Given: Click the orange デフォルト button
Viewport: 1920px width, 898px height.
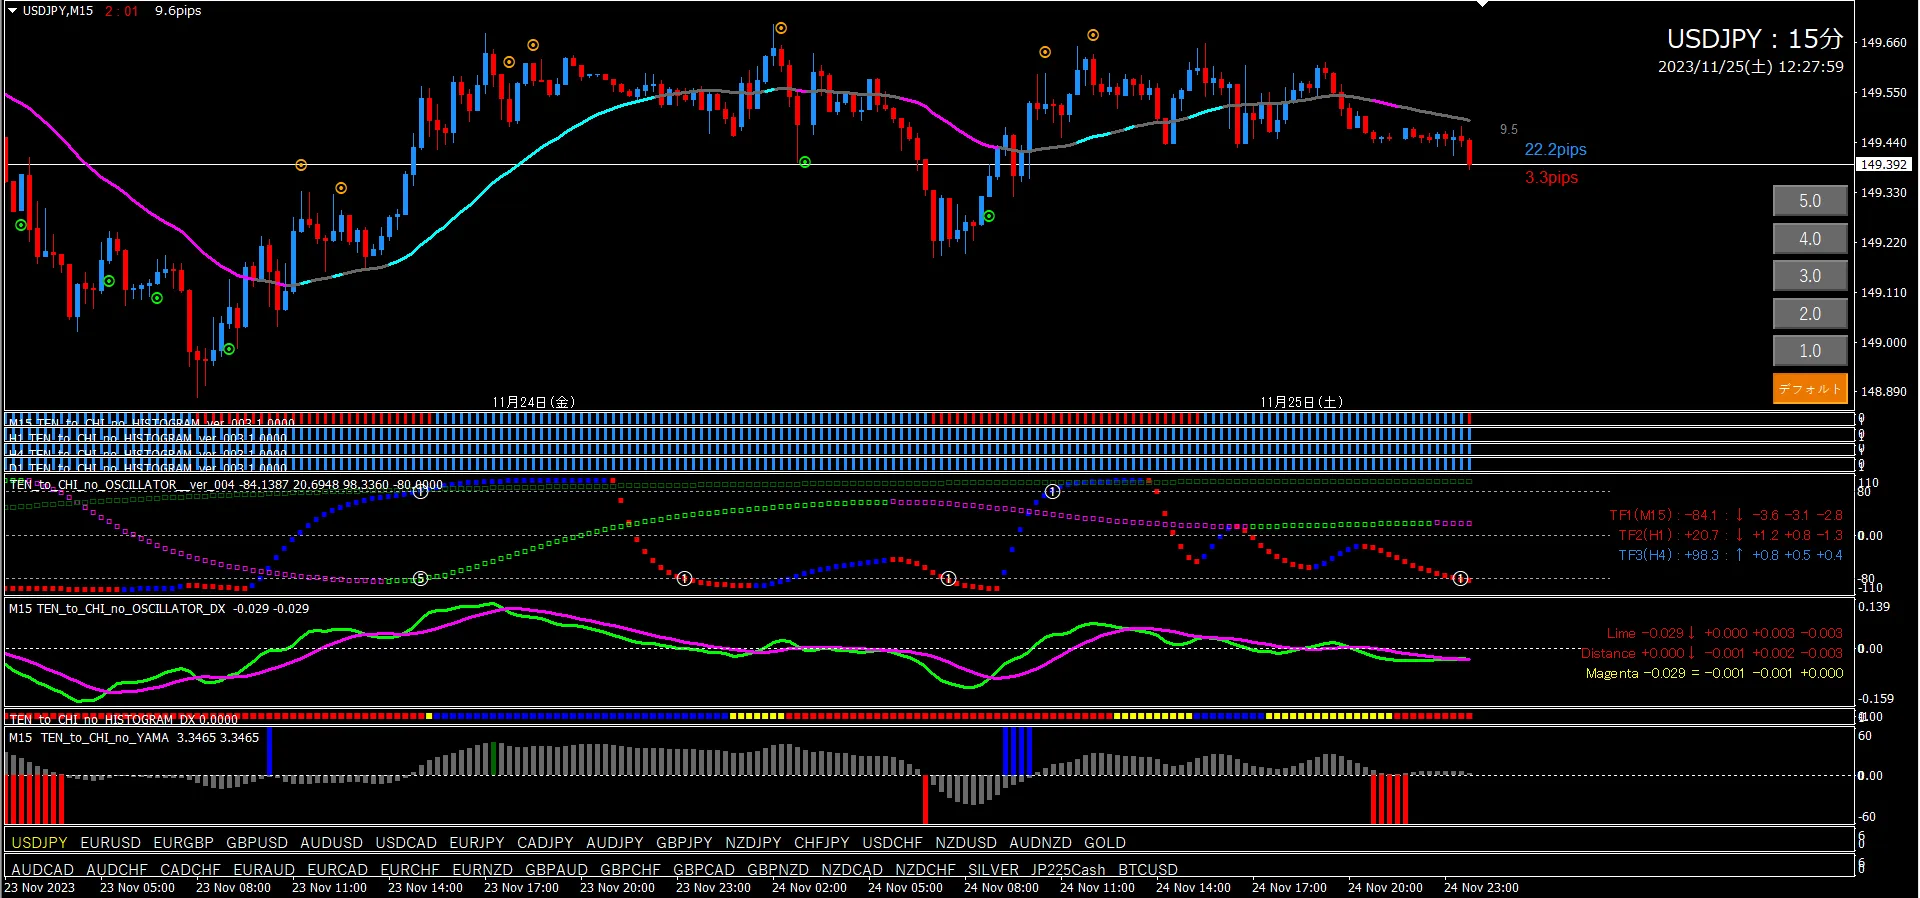Looking at the screenshot, I should pyautogui.click(x=1810, y=389).
